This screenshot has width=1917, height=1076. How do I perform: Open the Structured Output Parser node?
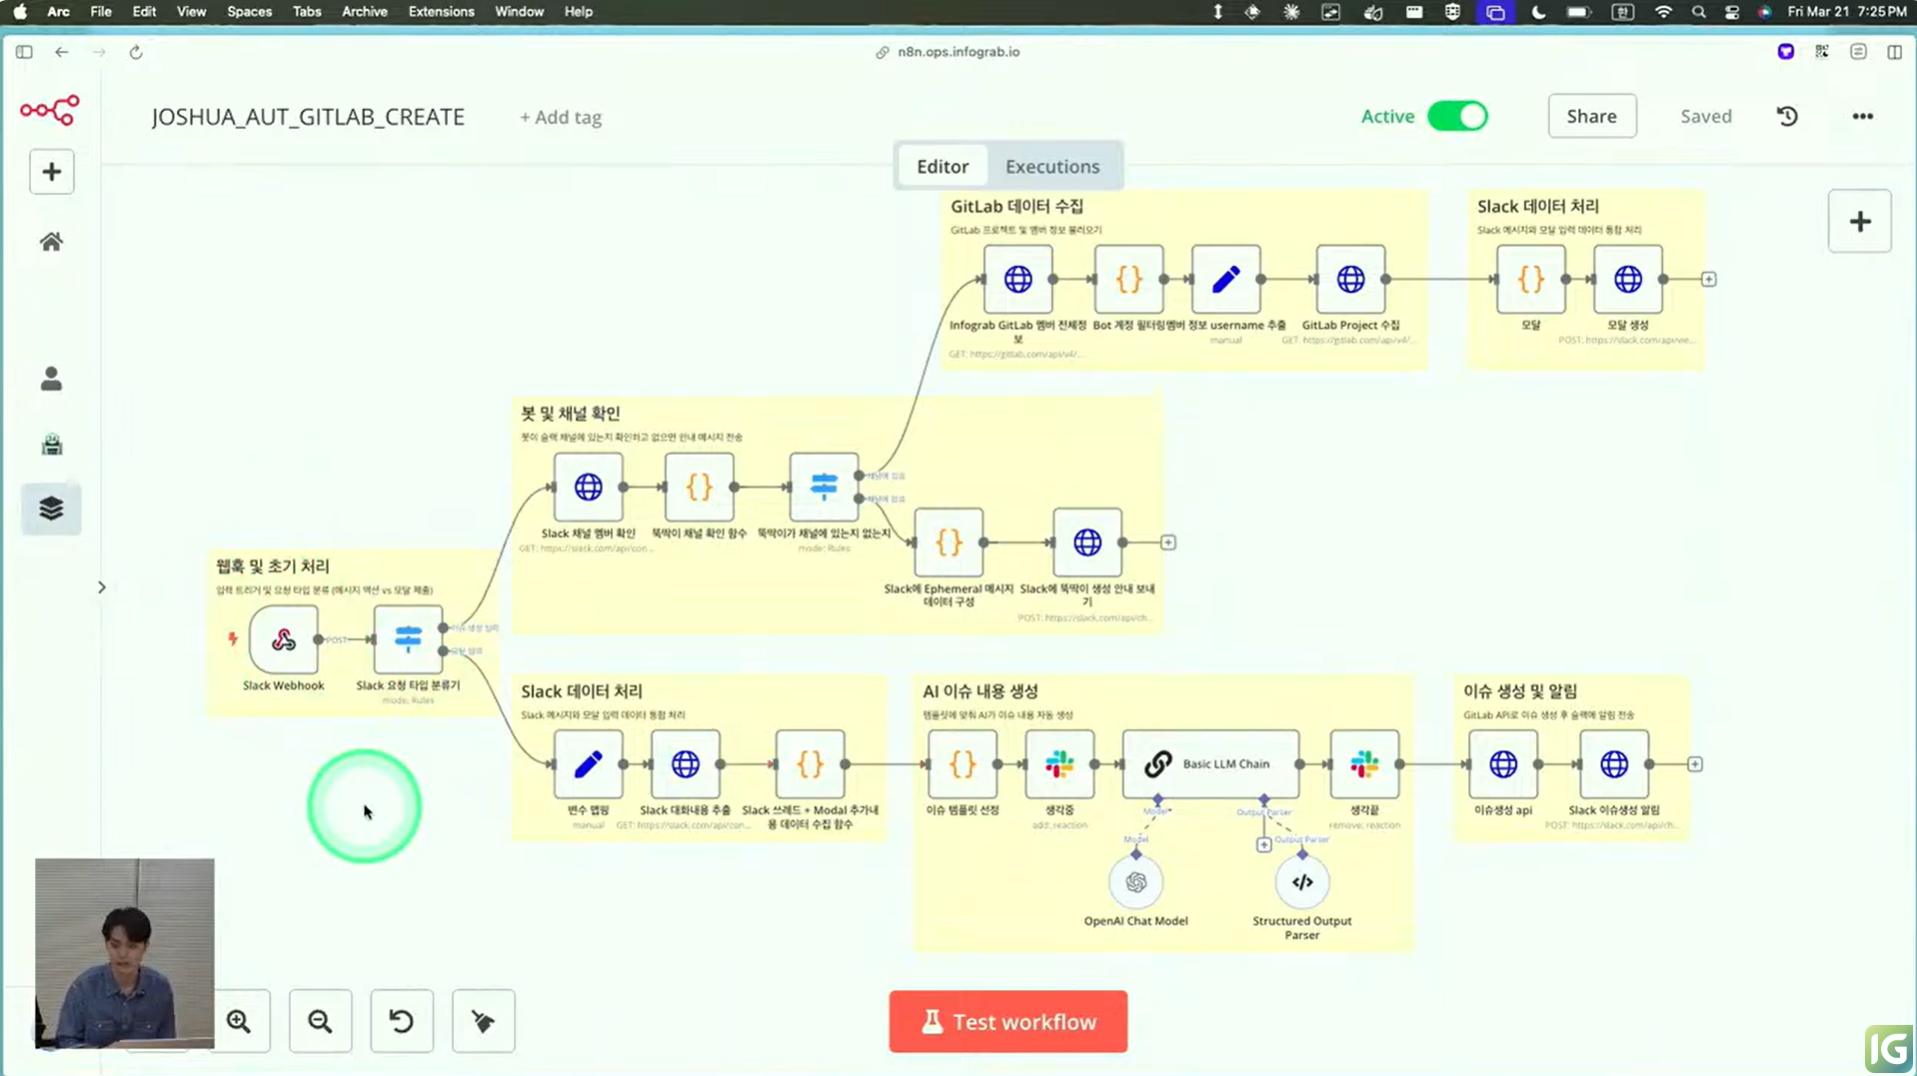point(1301,882)
